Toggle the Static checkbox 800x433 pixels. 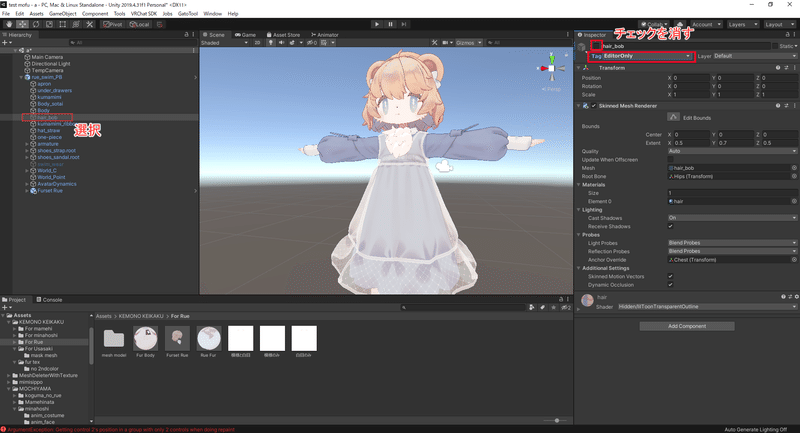tap(775, 46)
